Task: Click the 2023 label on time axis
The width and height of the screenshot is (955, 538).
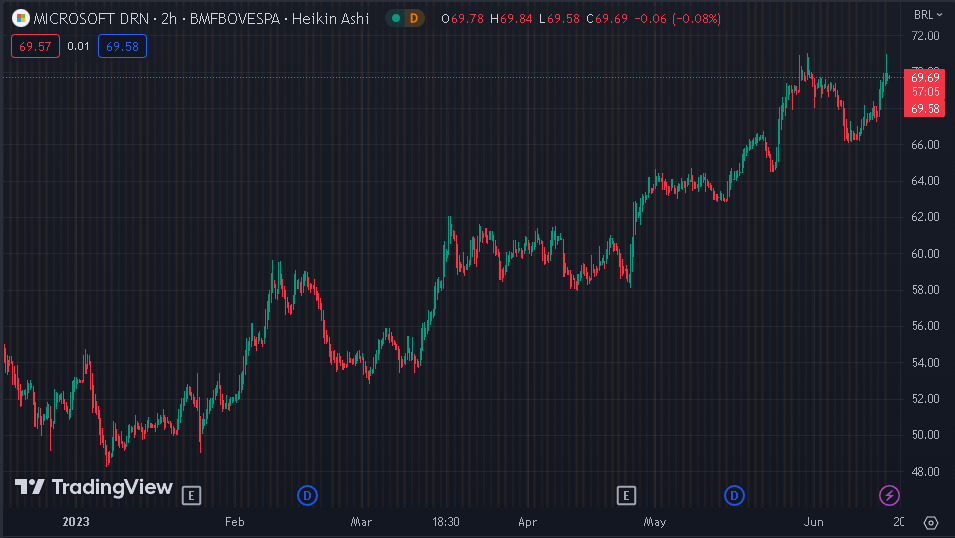Action: click(76, 522)
